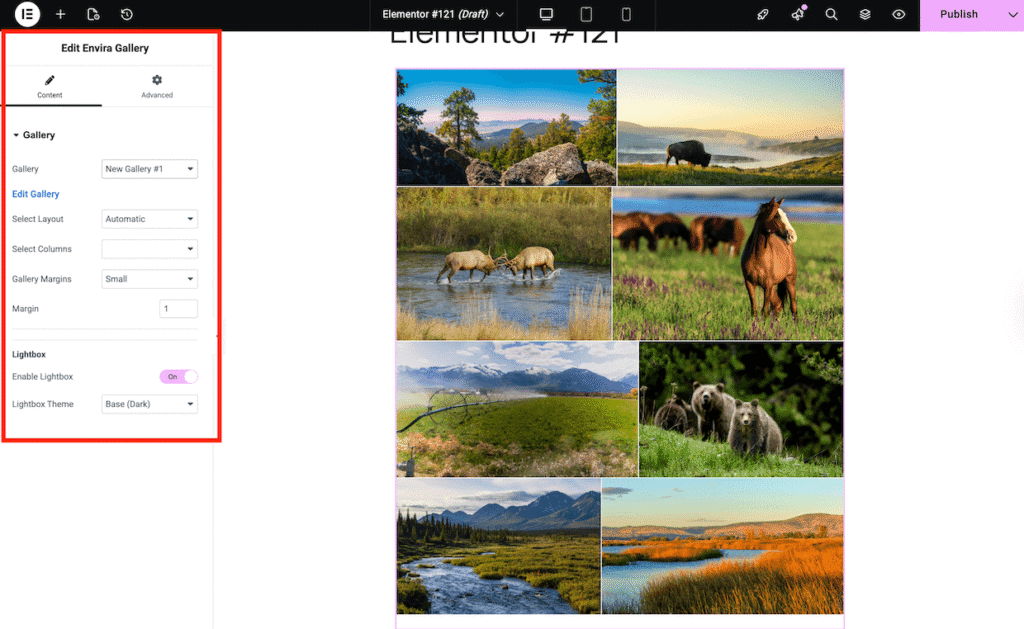Publish the page draft

click(x=957, y=14)
